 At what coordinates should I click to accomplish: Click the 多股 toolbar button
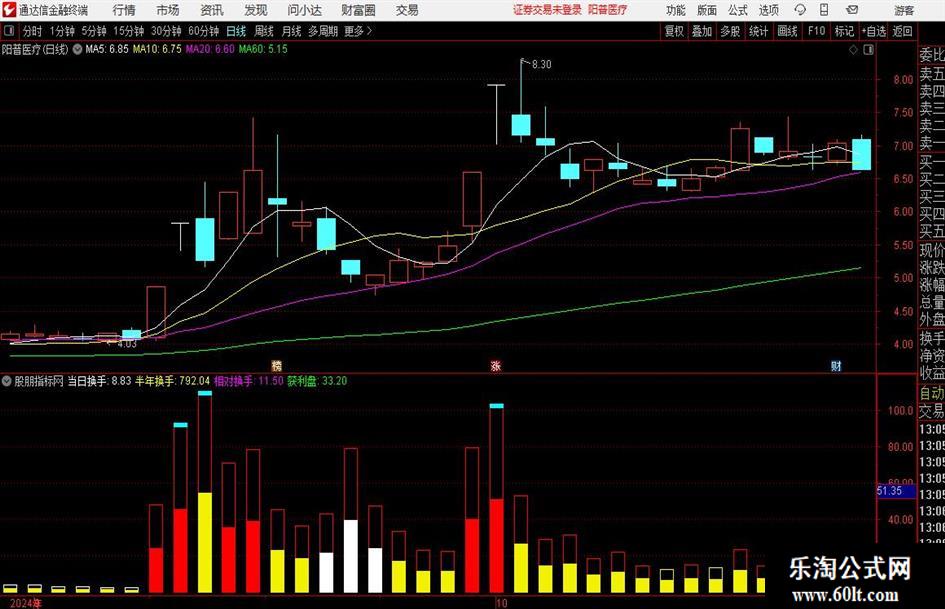click(730, 31)
